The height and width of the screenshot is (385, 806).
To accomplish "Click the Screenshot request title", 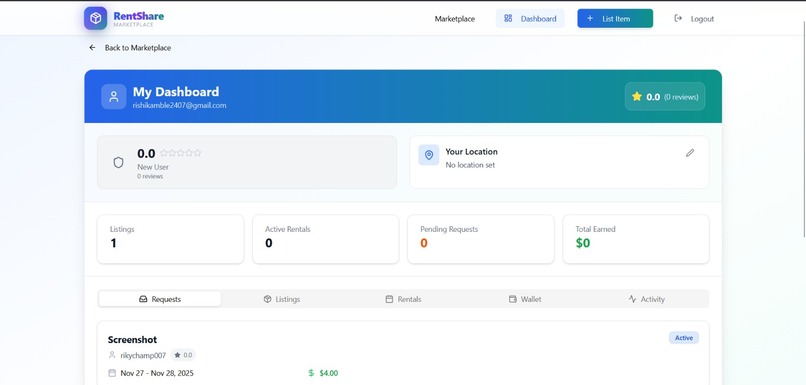I will click(133, 340).
